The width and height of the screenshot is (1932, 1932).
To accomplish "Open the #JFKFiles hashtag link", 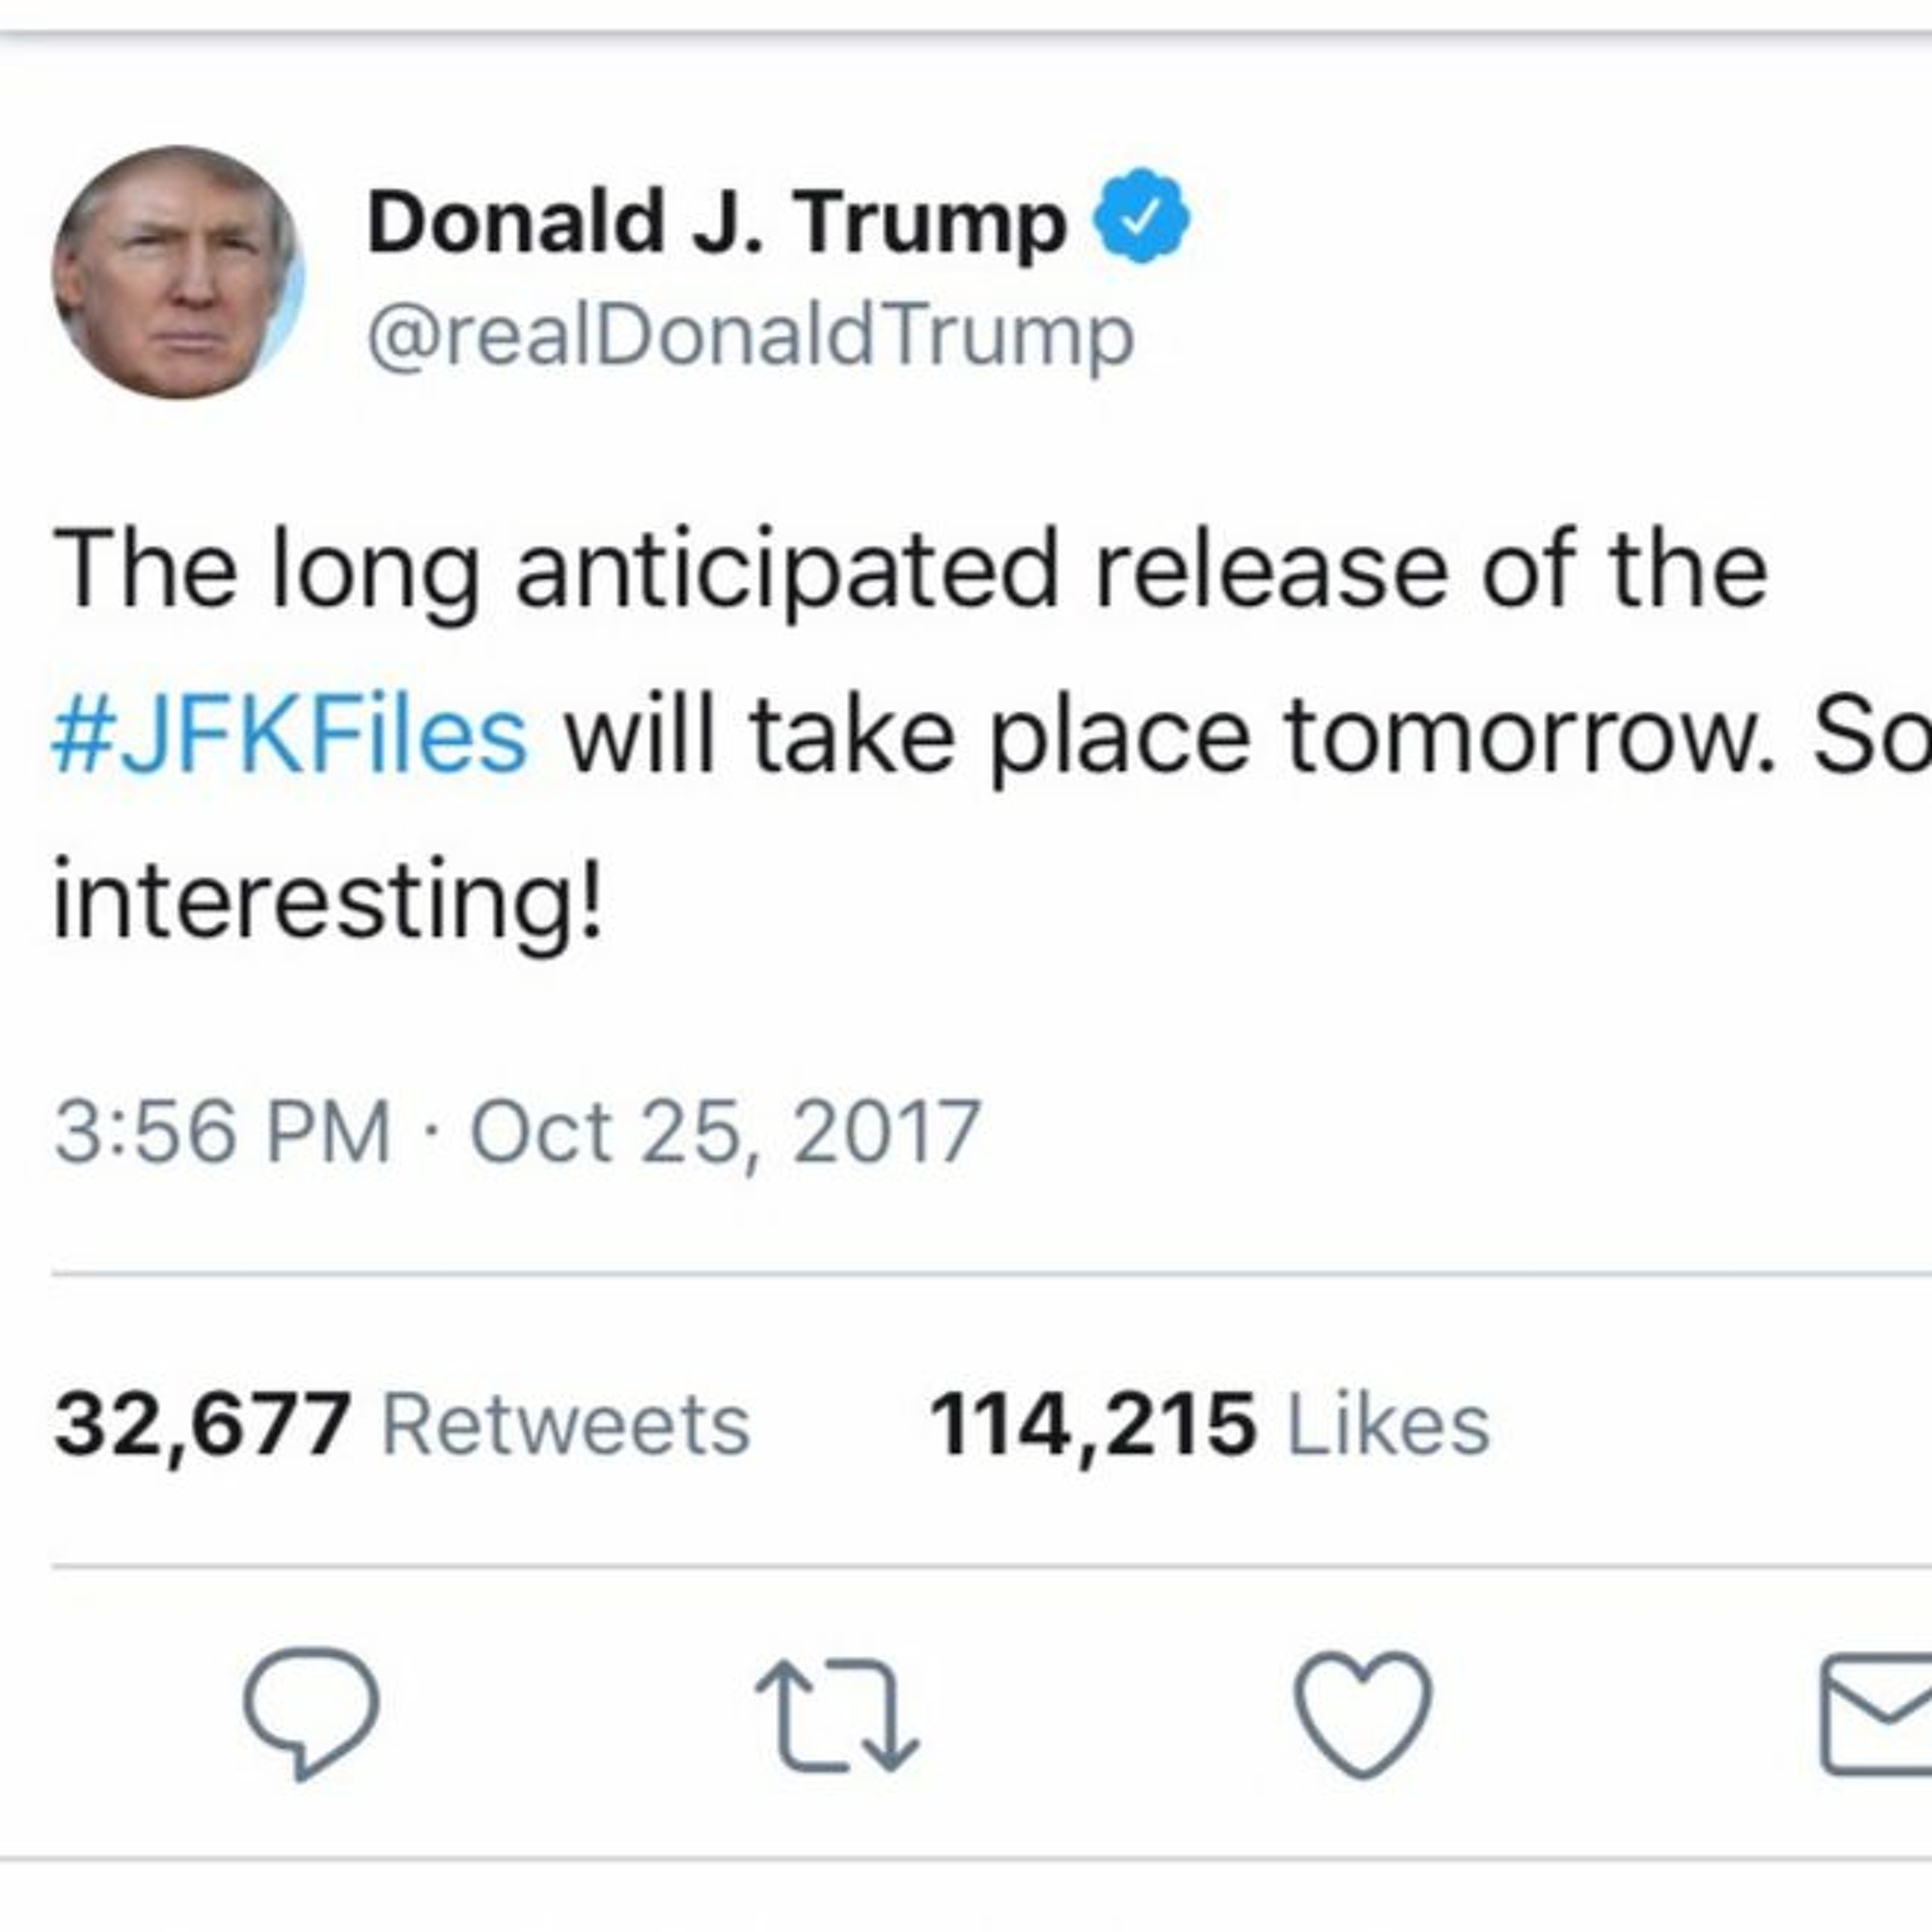I will 290,737.
